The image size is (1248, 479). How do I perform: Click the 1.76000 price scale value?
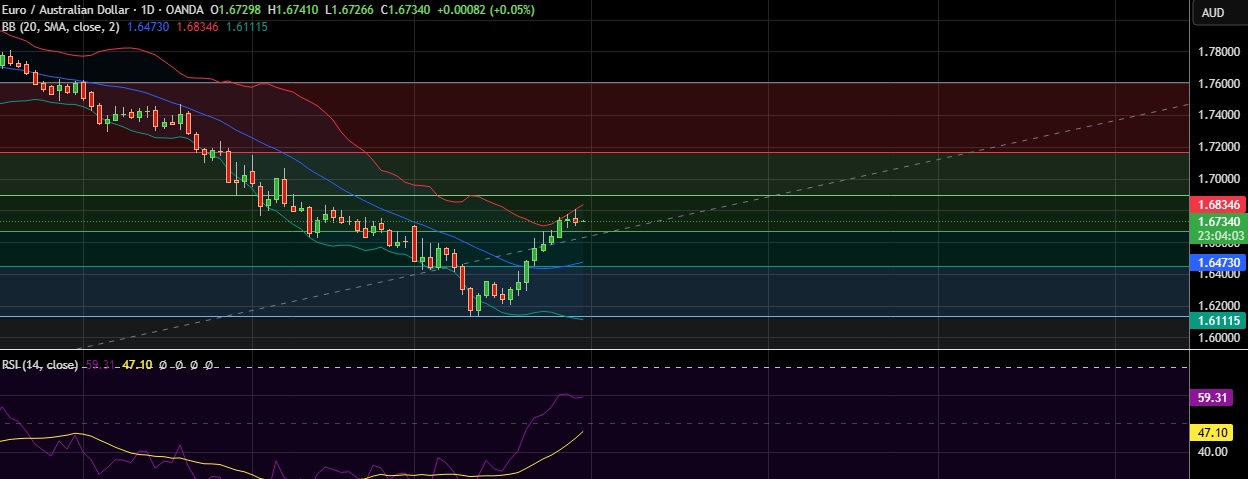1221,83
